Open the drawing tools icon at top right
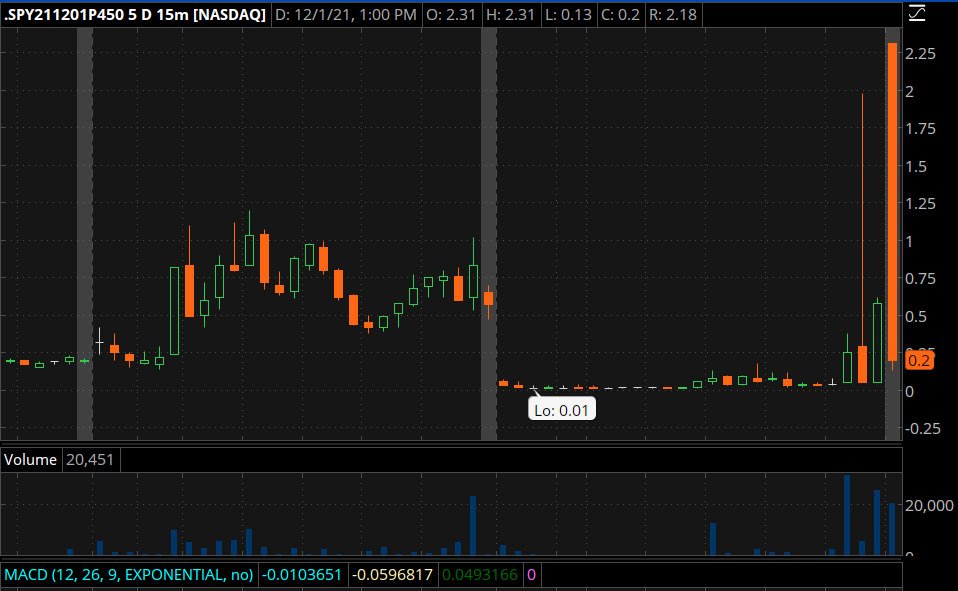Image resolution: width=958 pixels, height=591 pixels. tap(917, 13)
